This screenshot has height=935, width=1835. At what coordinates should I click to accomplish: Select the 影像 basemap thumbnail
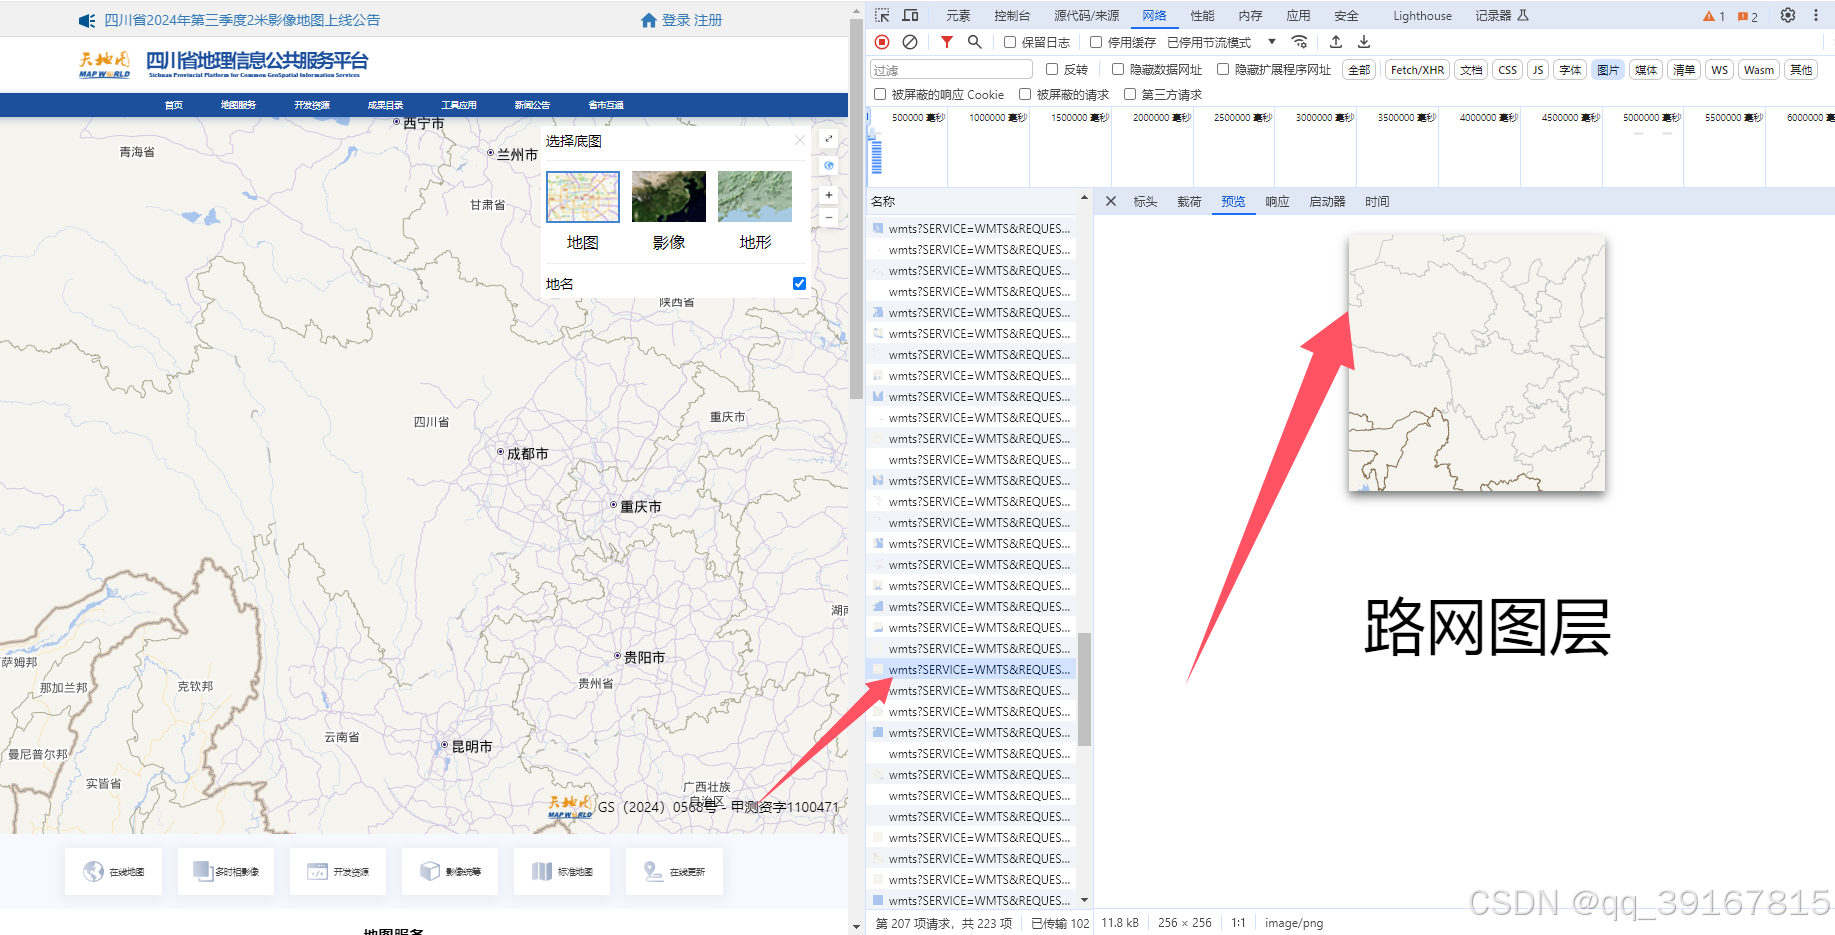point(669,196)
